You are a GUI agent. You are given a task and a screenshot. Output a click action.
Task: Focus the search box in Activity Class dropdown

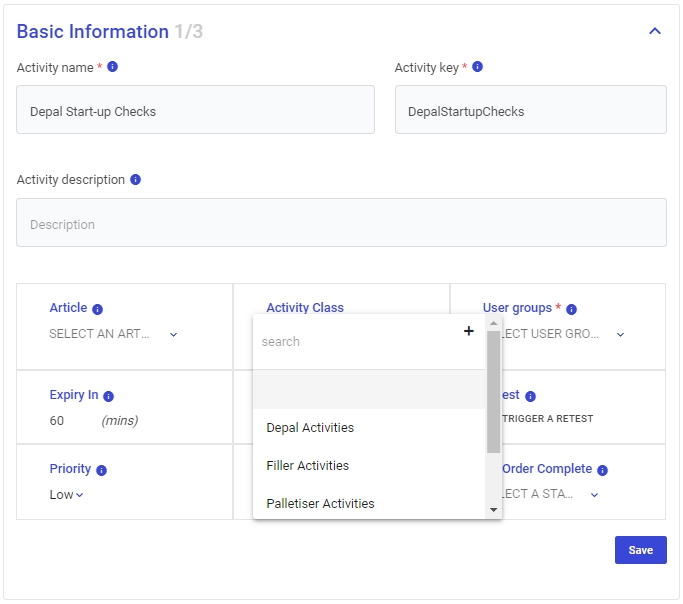click(x=355, y=342)
